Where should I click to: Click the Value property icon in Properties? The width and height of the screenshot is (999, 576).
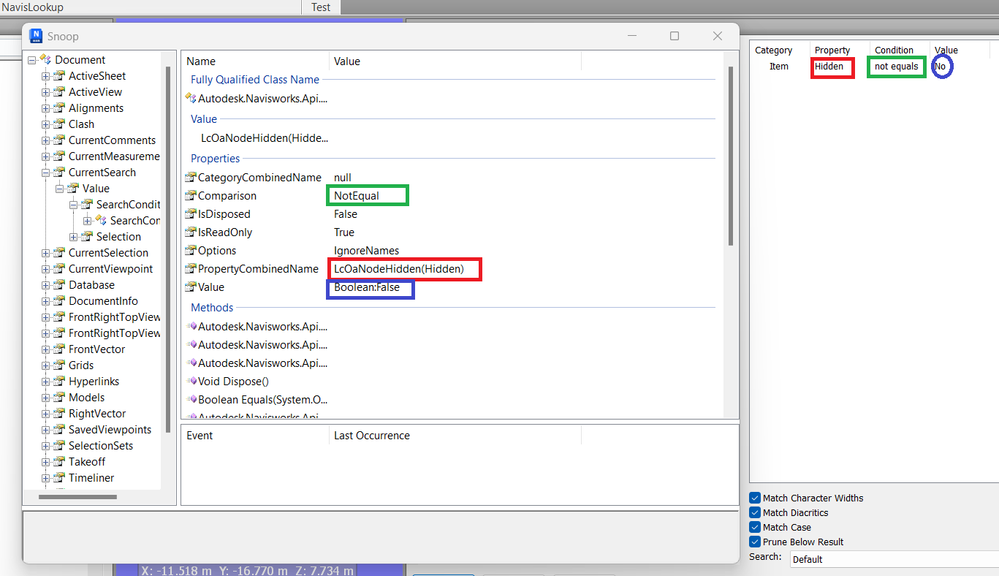(190, 287)
